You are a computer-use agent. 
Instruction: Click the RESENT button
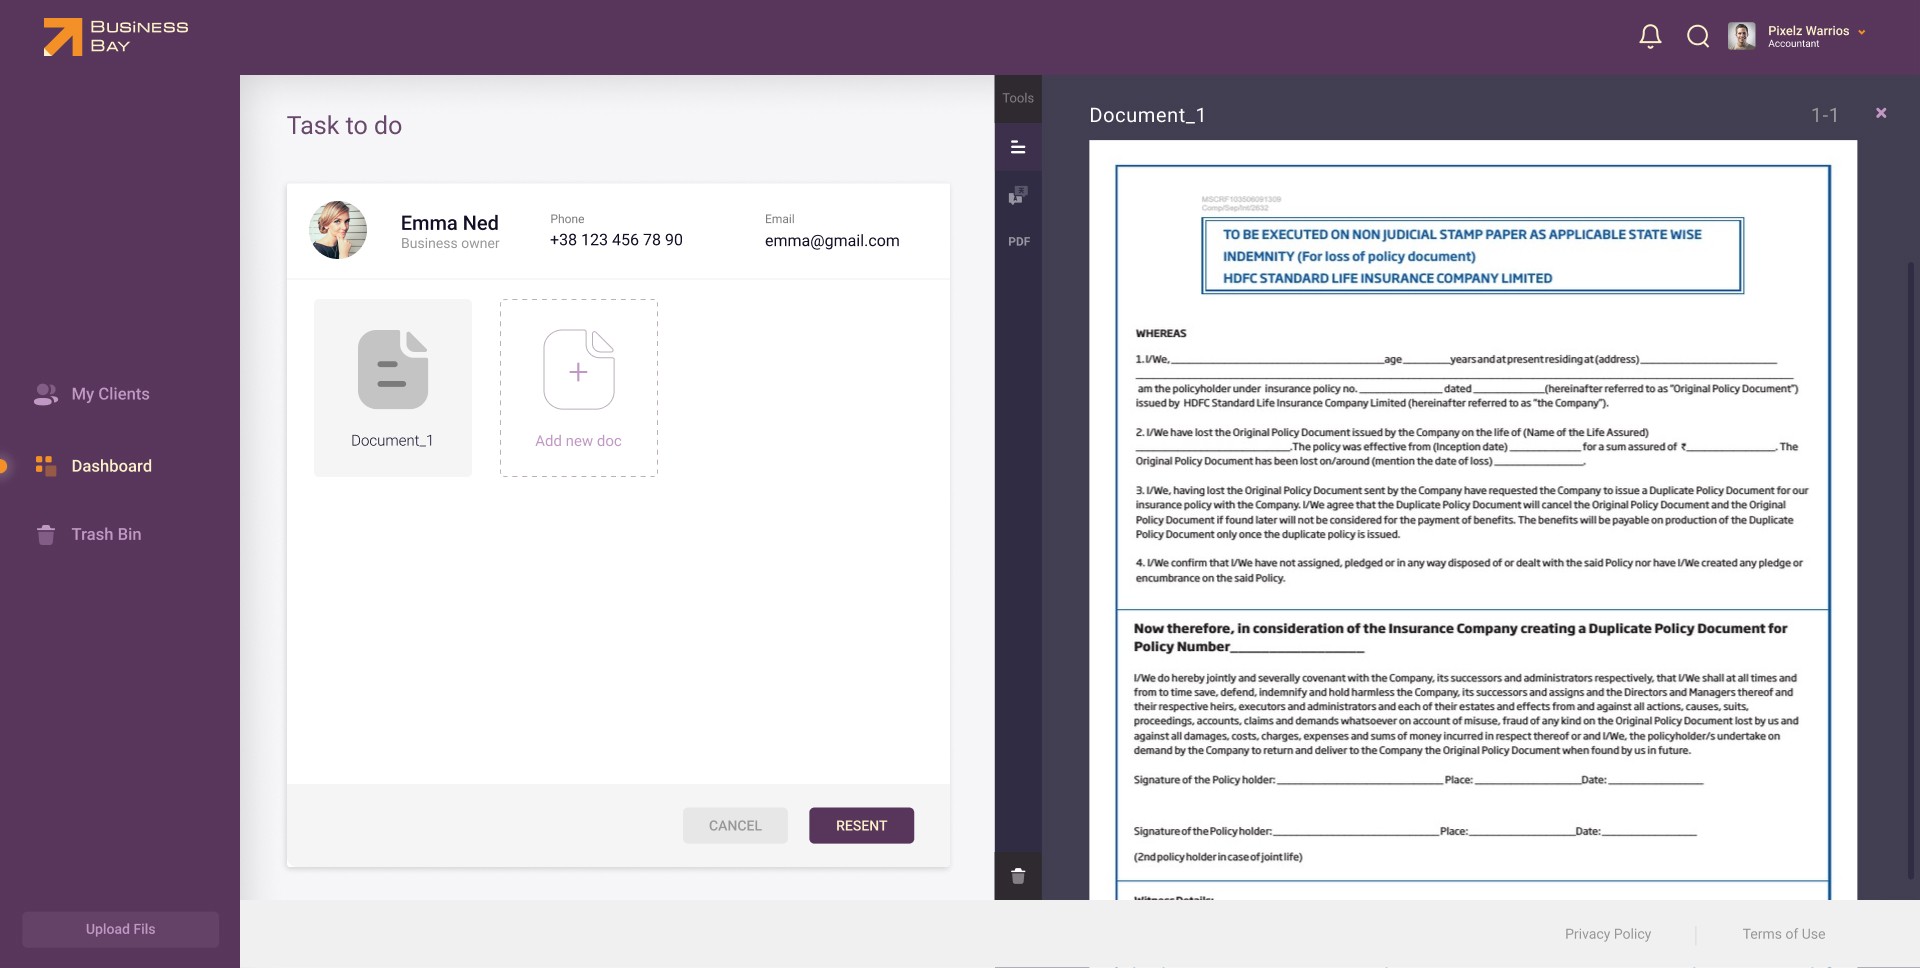click(861, 826)
